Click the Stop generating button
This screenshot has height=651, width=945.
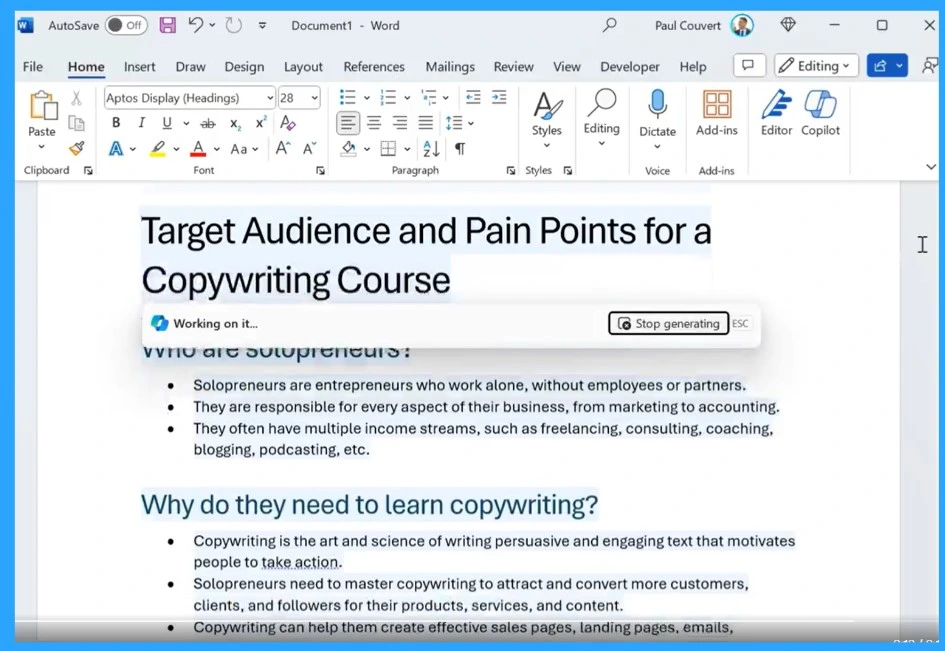pos(668,323)
